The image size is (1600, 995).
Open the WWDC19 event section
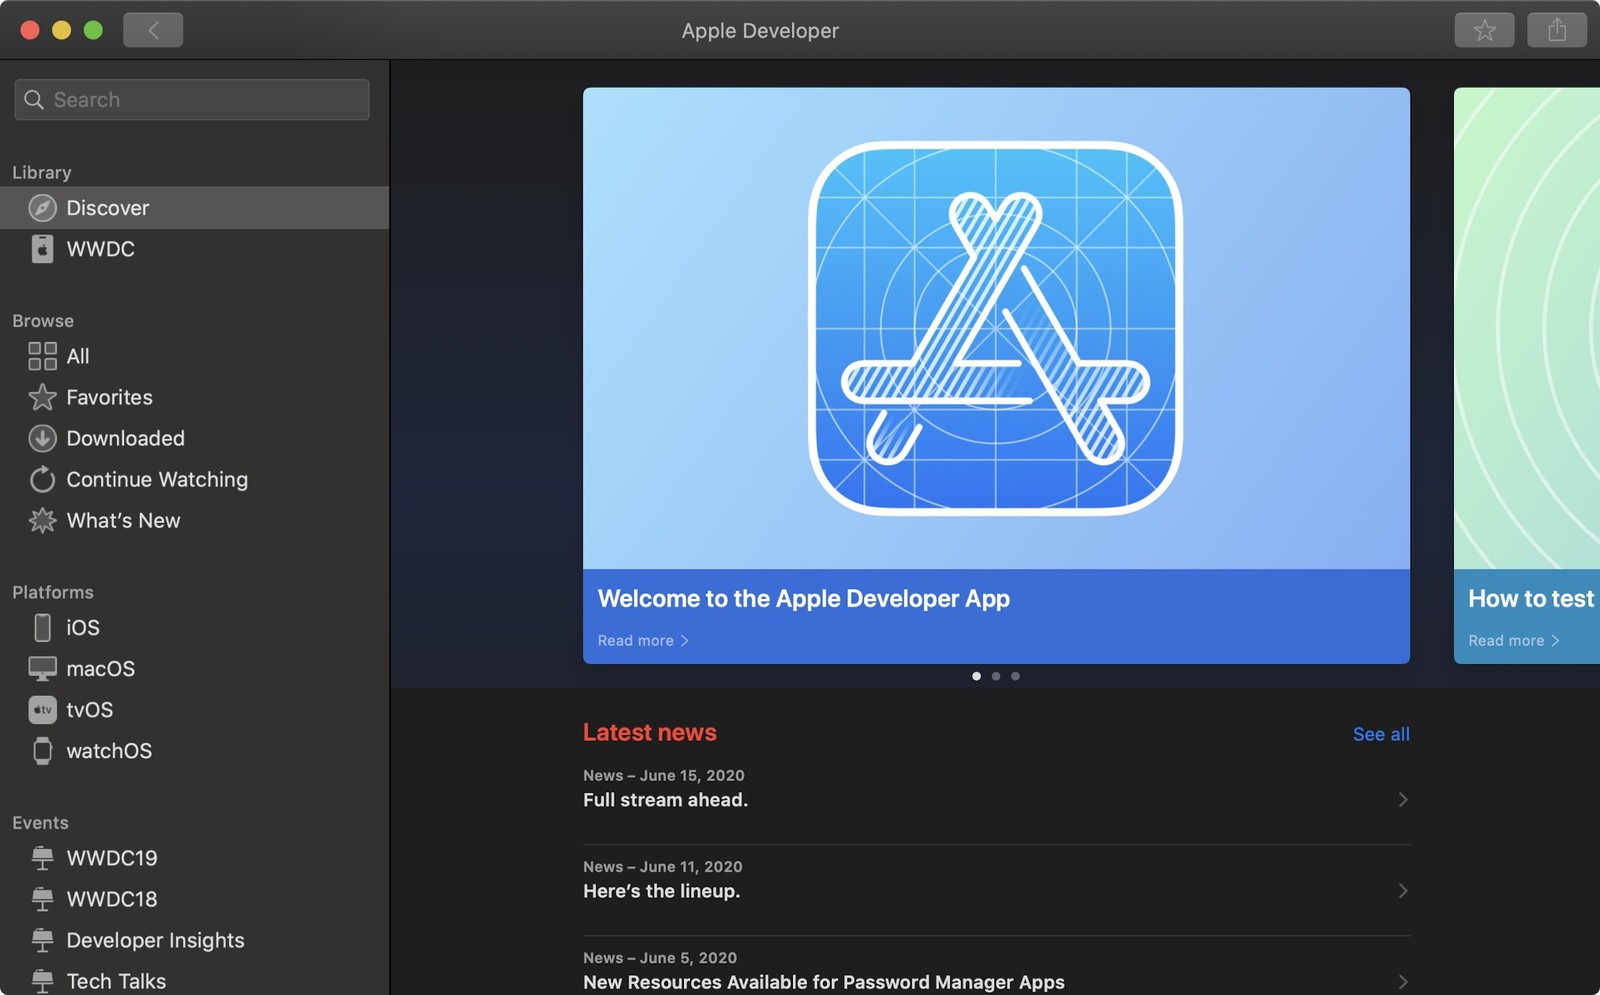111,858
